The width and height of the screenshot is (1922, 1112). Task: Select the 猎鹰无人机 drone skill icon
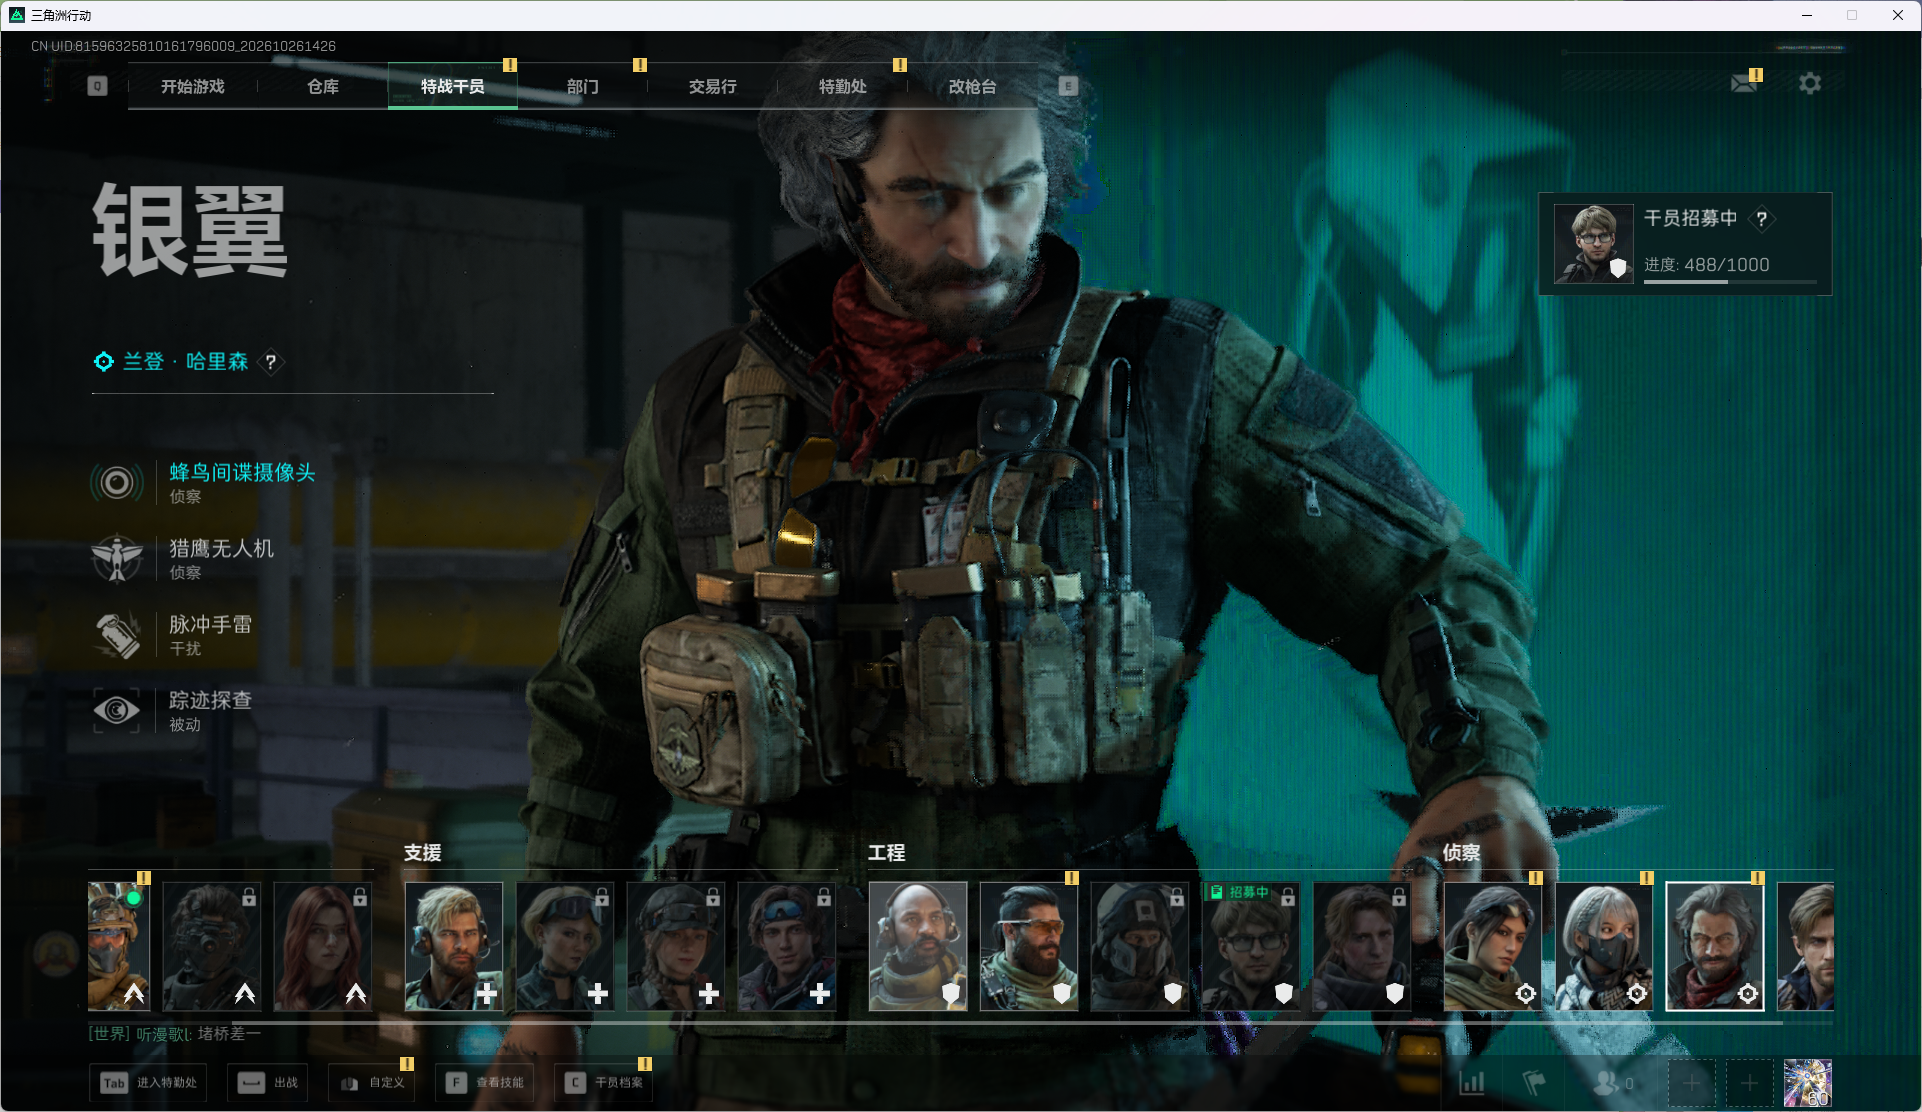click(x=117, y=558)
